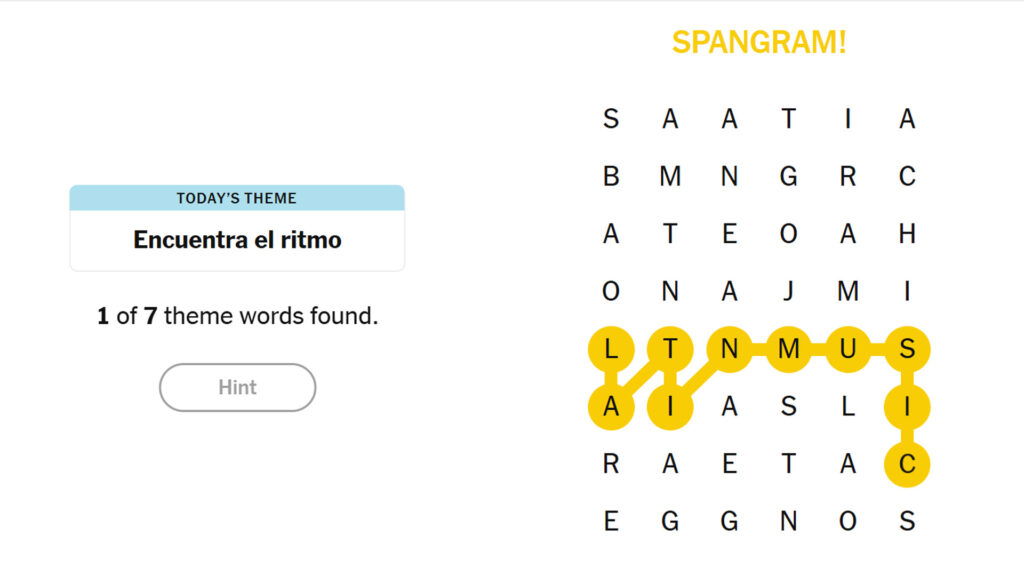Select the only letter J in the grid
Image resolution: width=1024 pixels, height=576 pixels.
[788, 291]
